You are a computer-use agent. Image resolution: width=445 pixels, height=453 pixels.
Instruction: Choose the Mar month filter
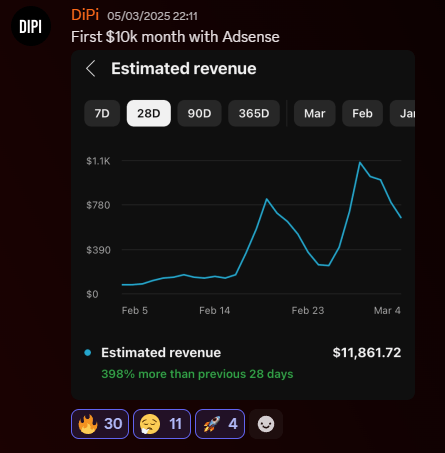(x=315, y=113)
